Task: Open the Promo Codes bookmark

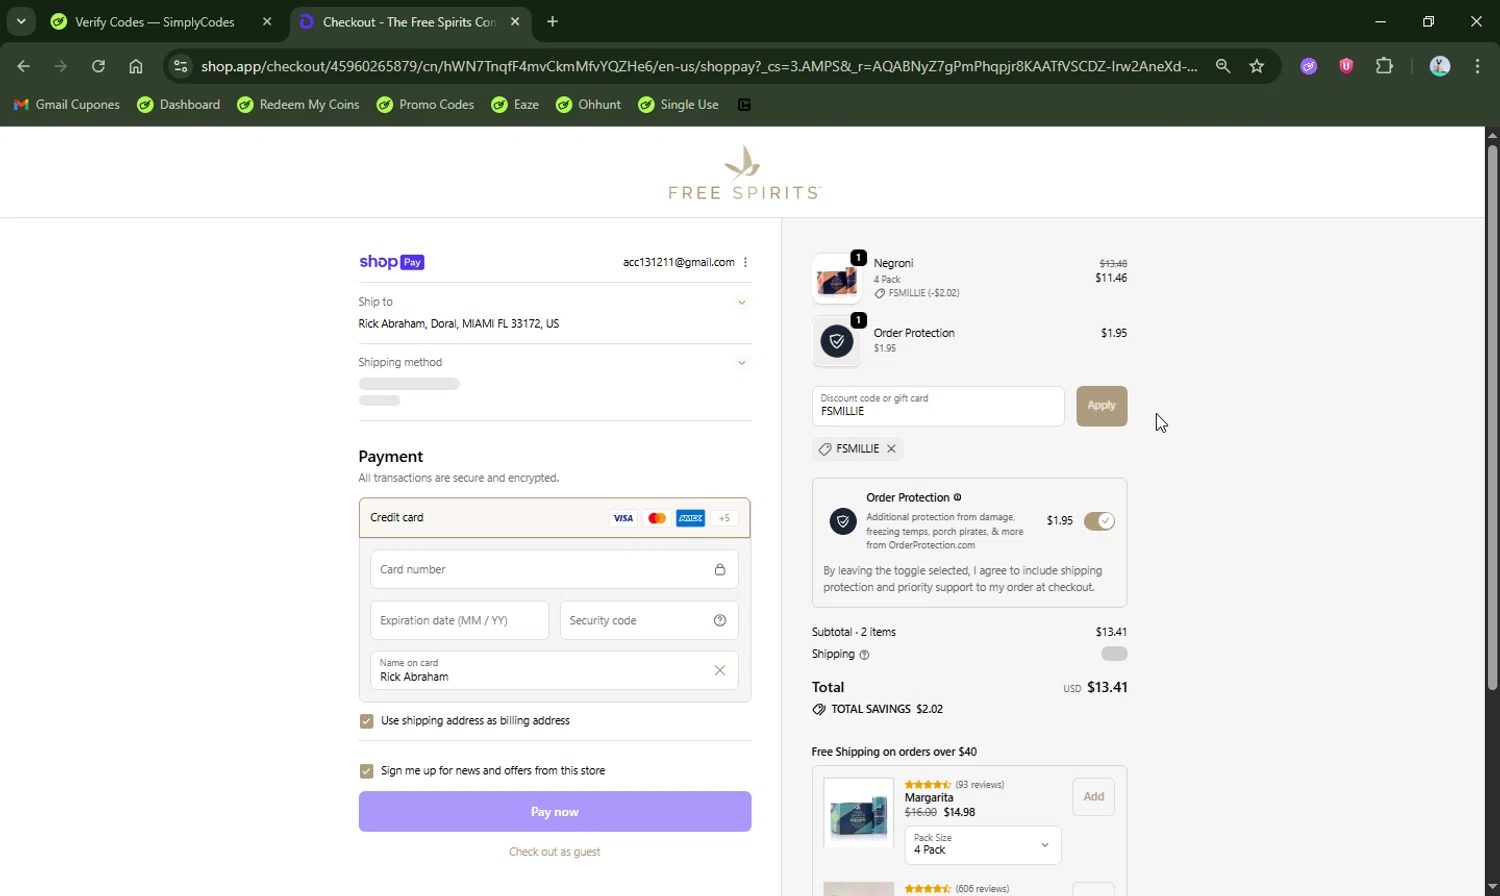Action: (425, 105)
